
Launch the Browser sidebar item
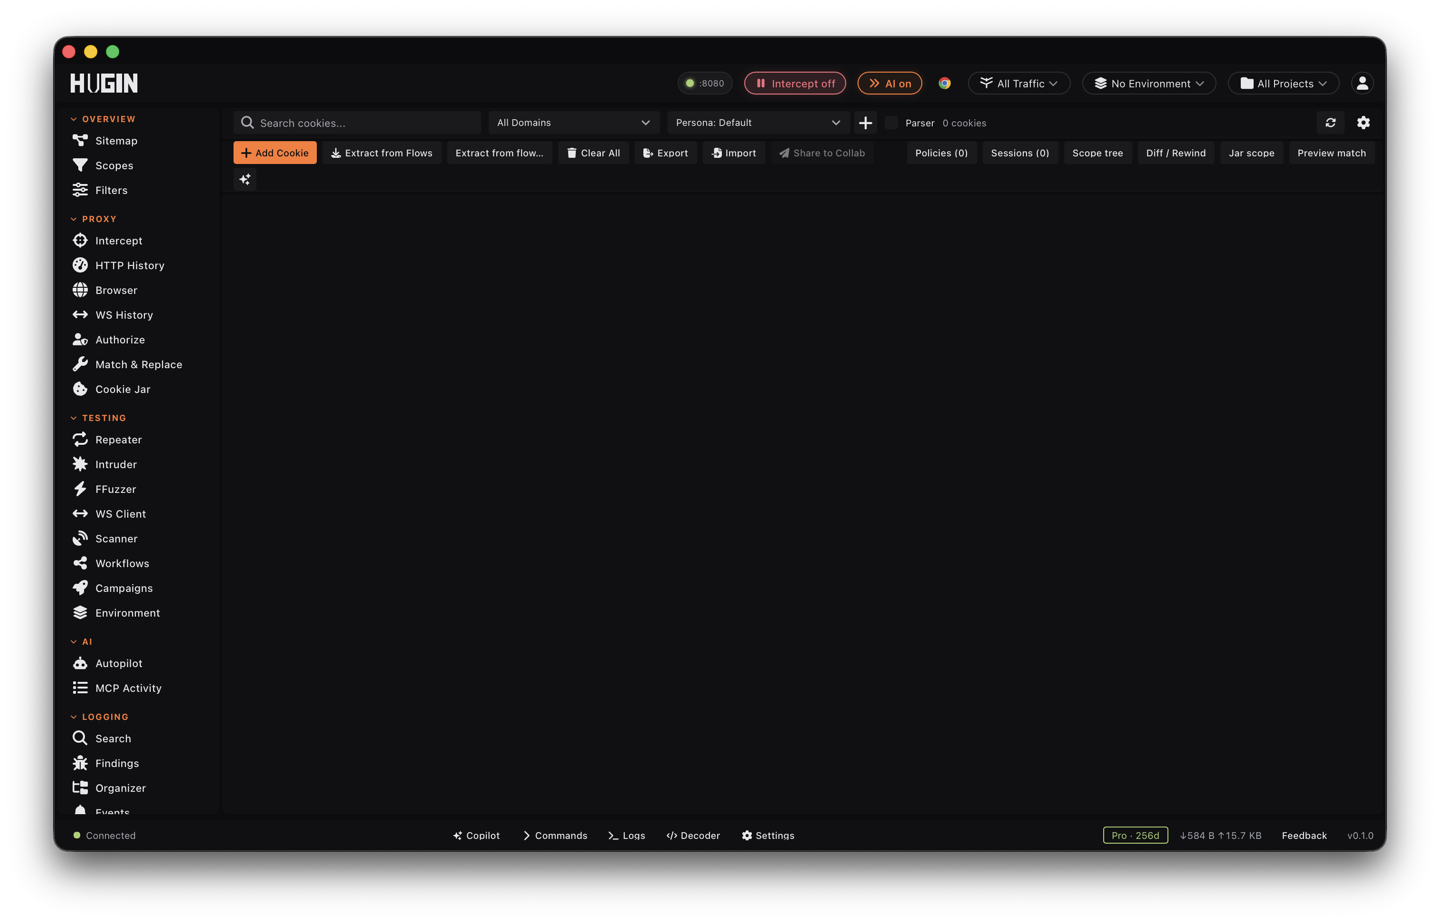click(116, 290)
